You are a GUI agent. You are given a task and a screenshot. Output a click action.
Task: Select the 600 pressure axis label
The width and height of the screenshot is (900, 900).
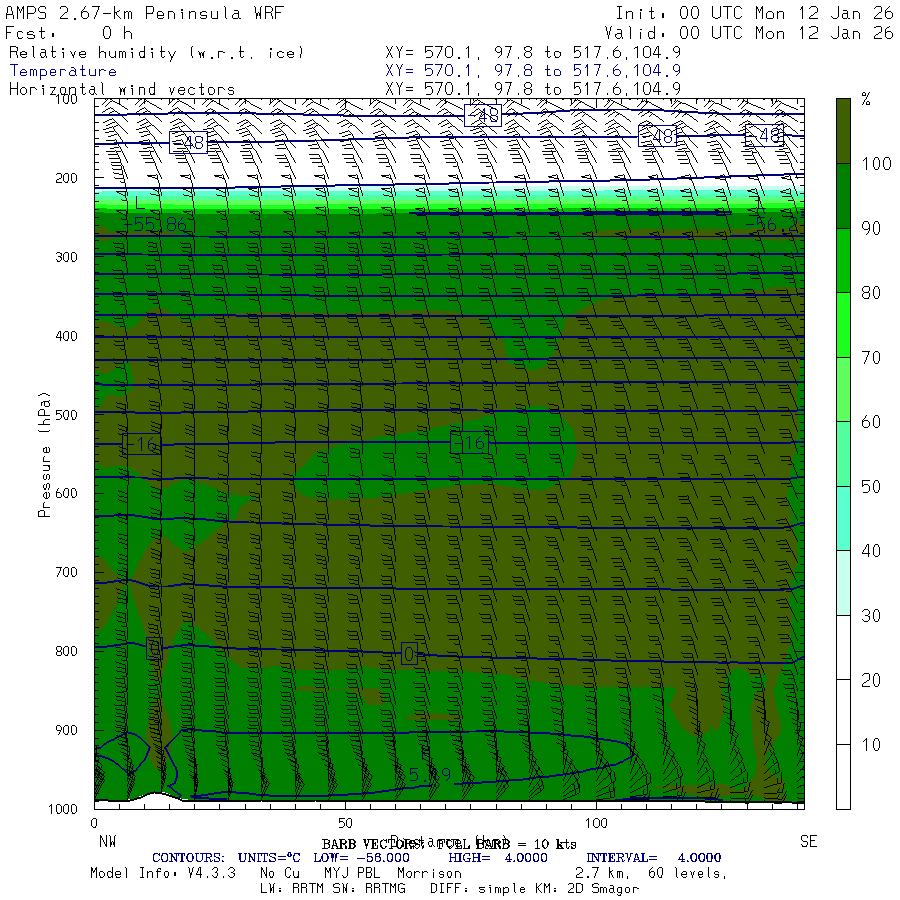click(66, 493)
